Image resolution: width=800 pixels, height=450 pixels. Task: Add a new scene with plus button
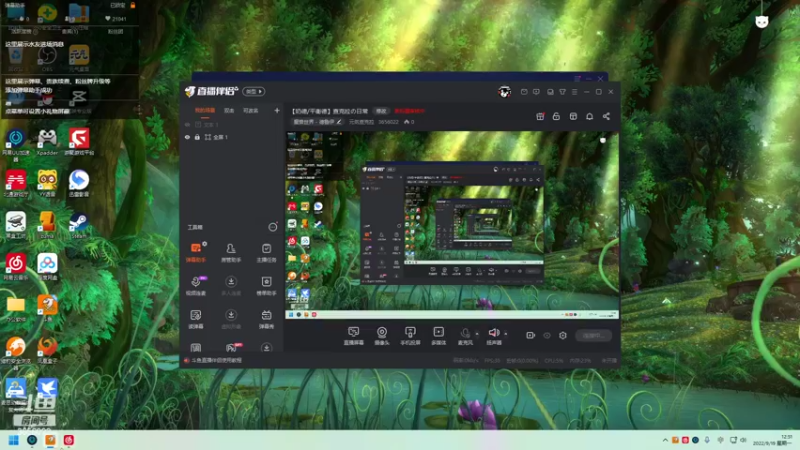tap(277, 110)
